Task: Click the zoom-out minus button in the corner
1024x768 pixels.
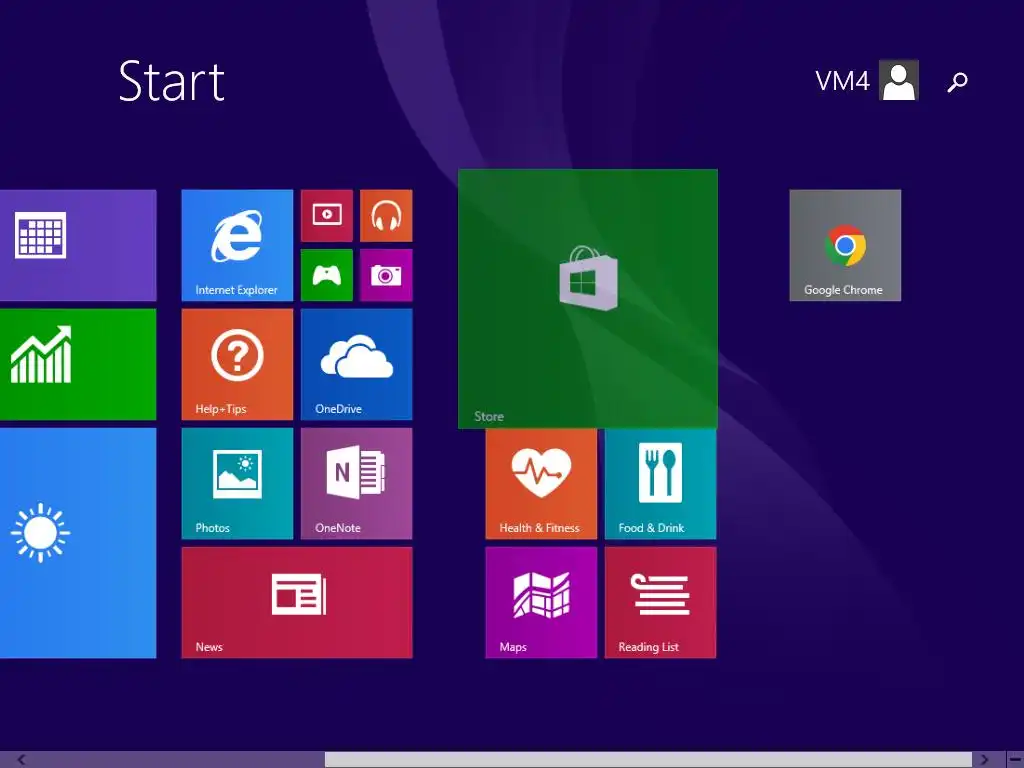Action: click(x=1015, y=759)
